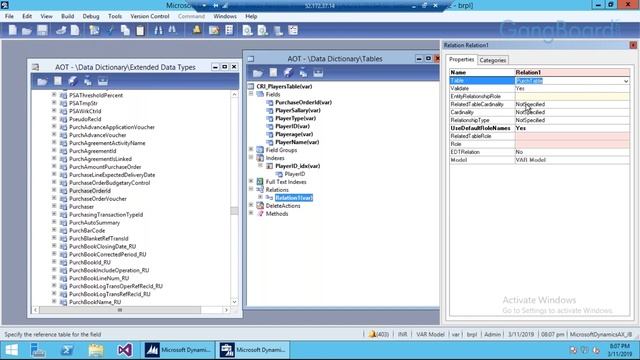Image resolution: width=640 pixels, height=360 pixels.
Task: Click save icon in Tables AOT window toolbar
Action: click(x=318, y=73)
